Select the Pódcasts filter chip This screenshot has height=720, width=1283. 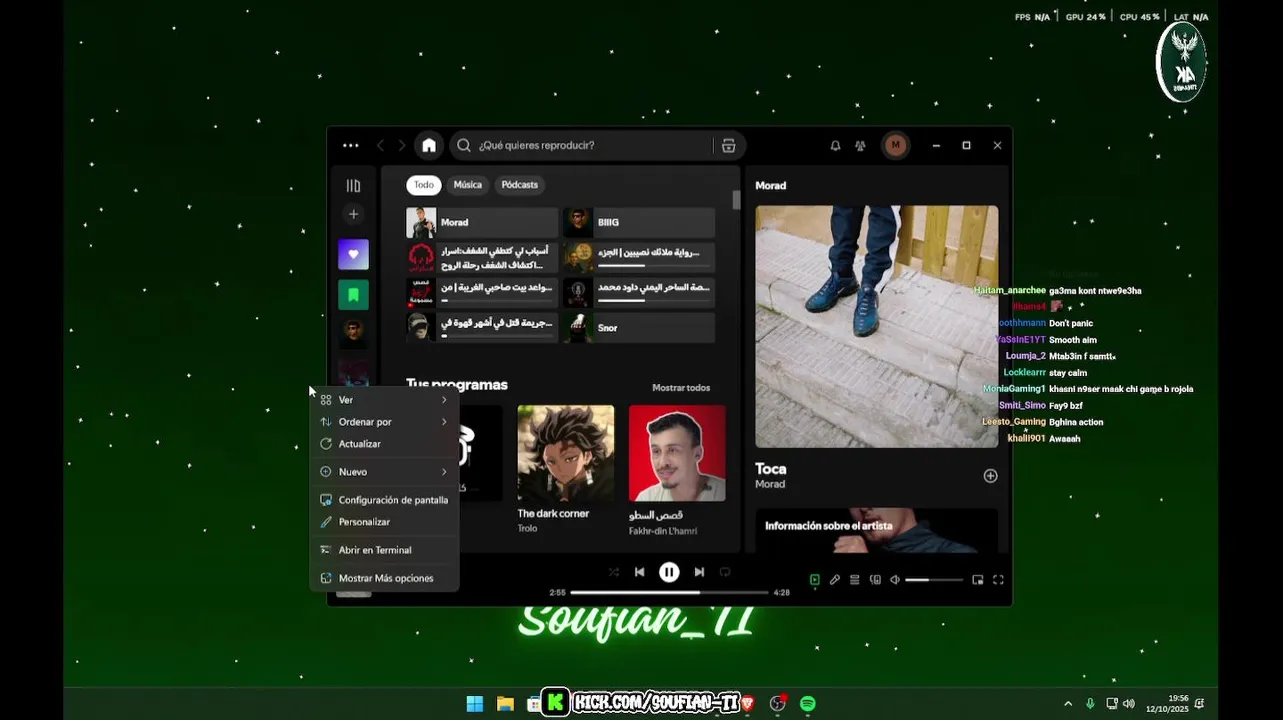[519, 185]
